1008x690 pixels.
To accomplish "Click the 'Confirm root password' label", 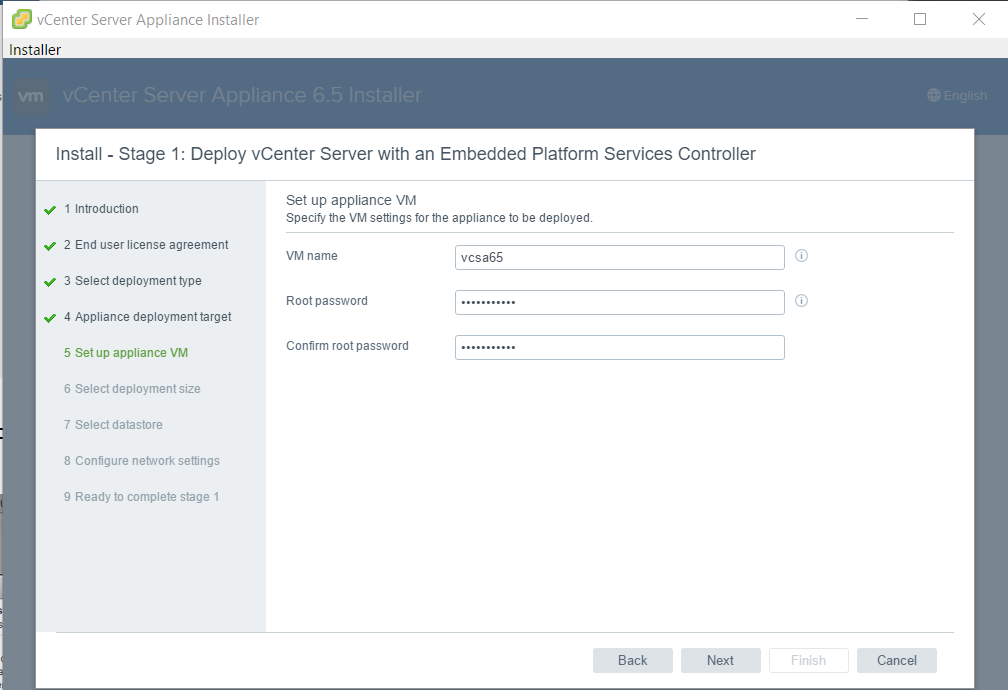I will (347, 346).
